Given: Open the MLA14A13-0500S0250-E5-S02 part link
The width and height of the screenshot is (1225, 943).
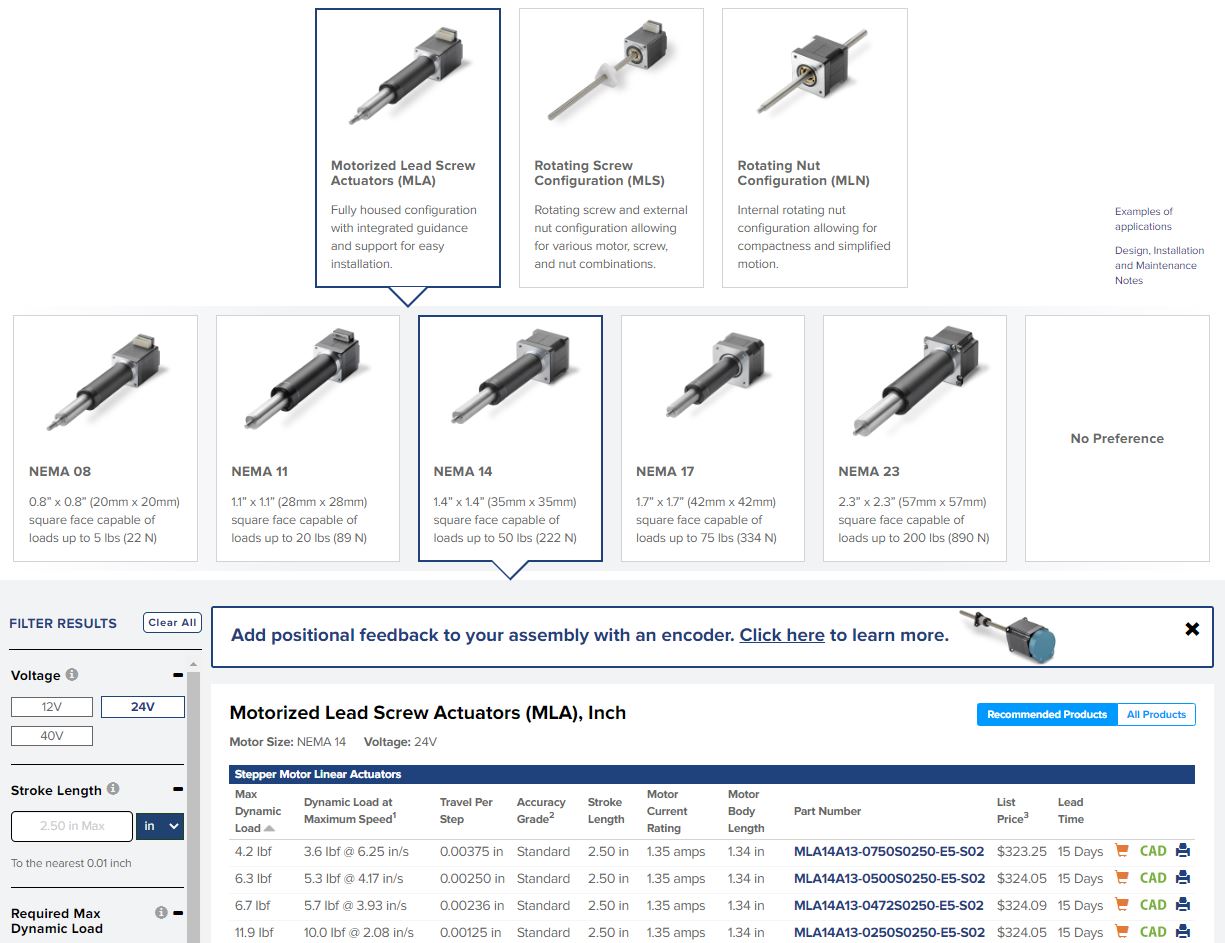Looking at the screenshot, I should (x=888, y=878).
